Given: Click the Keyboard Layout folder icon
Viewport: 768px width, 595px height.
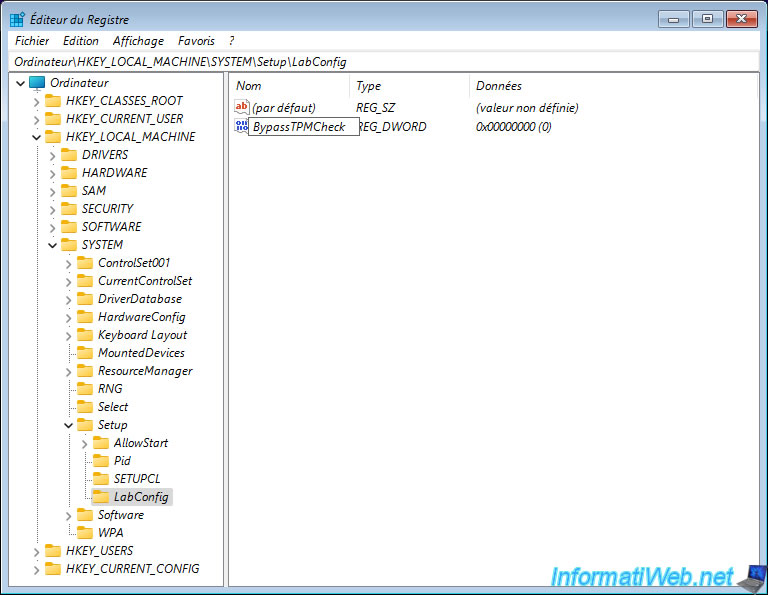Looking at the screenshot, I should coord(85,335).
